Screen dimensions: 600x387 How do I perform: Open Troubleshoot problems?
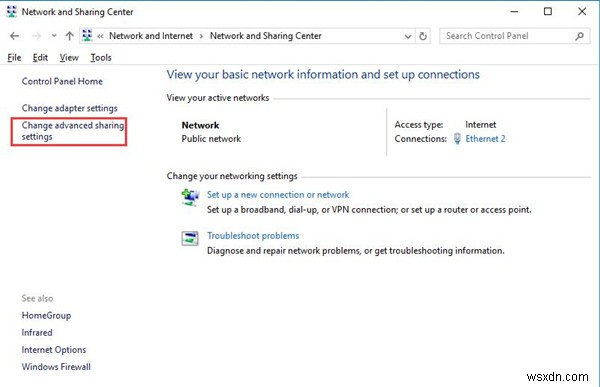coord(253,235)
